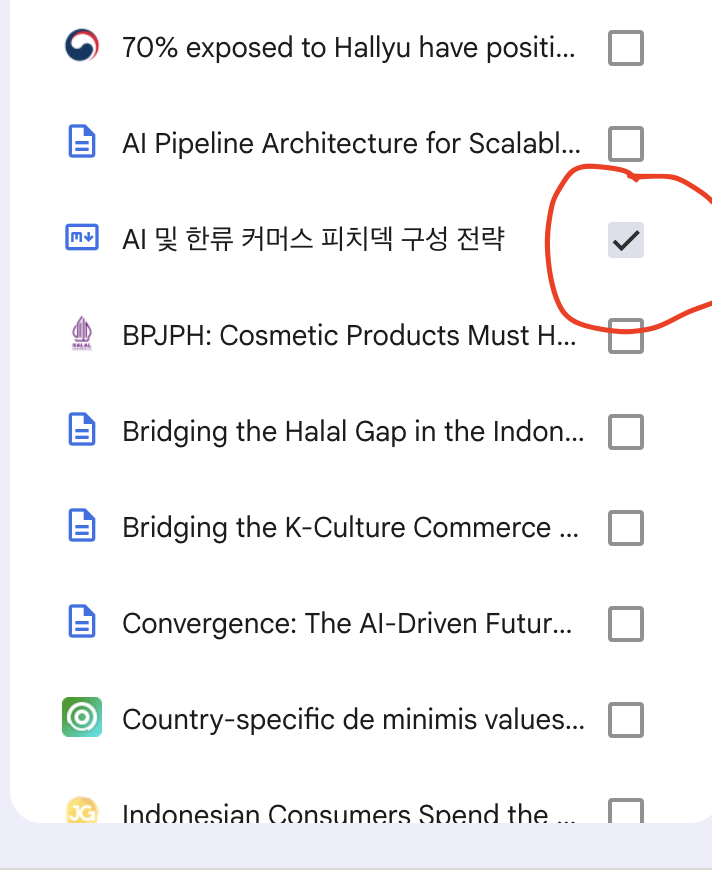The image size is (712, 870).
Task: Select the document icon for AI Pipeline Architecture
Action: pyautogui.click(x=81, y=143)
